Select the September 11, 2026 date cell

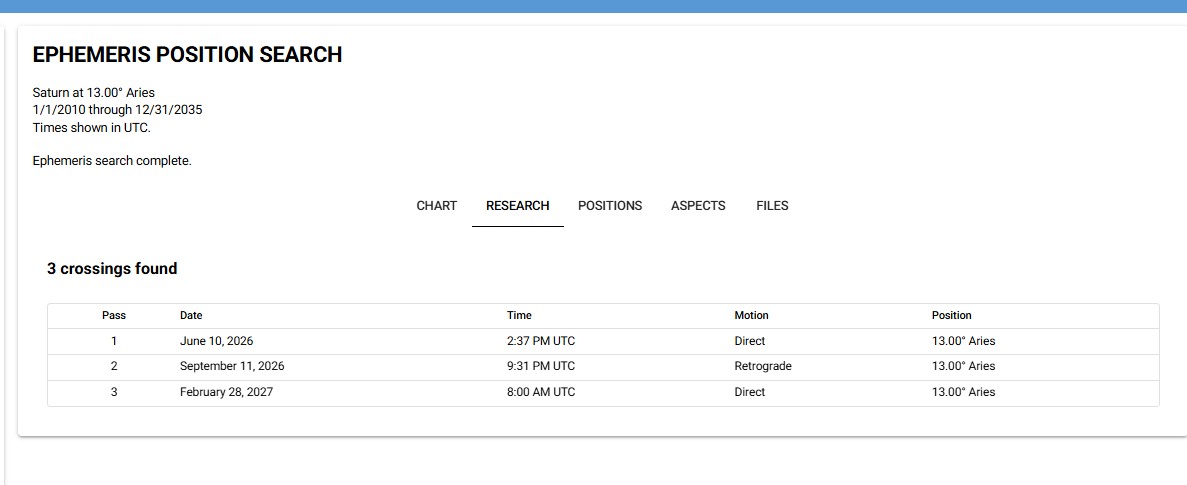232,366
